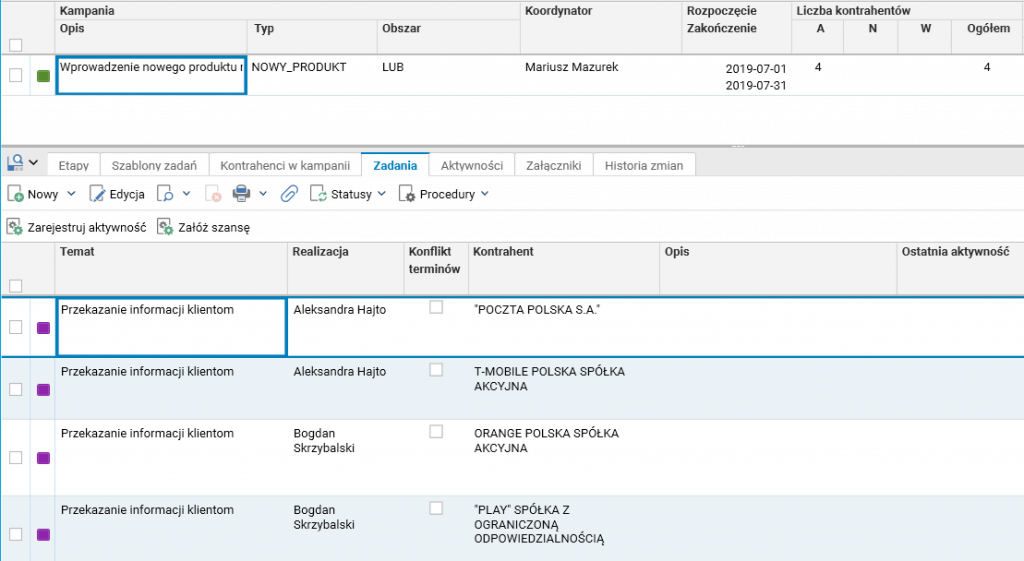The image size is (1024, 561).
Task: Open the Procedury dropdown menu
Action: click(x=445, y=194)
